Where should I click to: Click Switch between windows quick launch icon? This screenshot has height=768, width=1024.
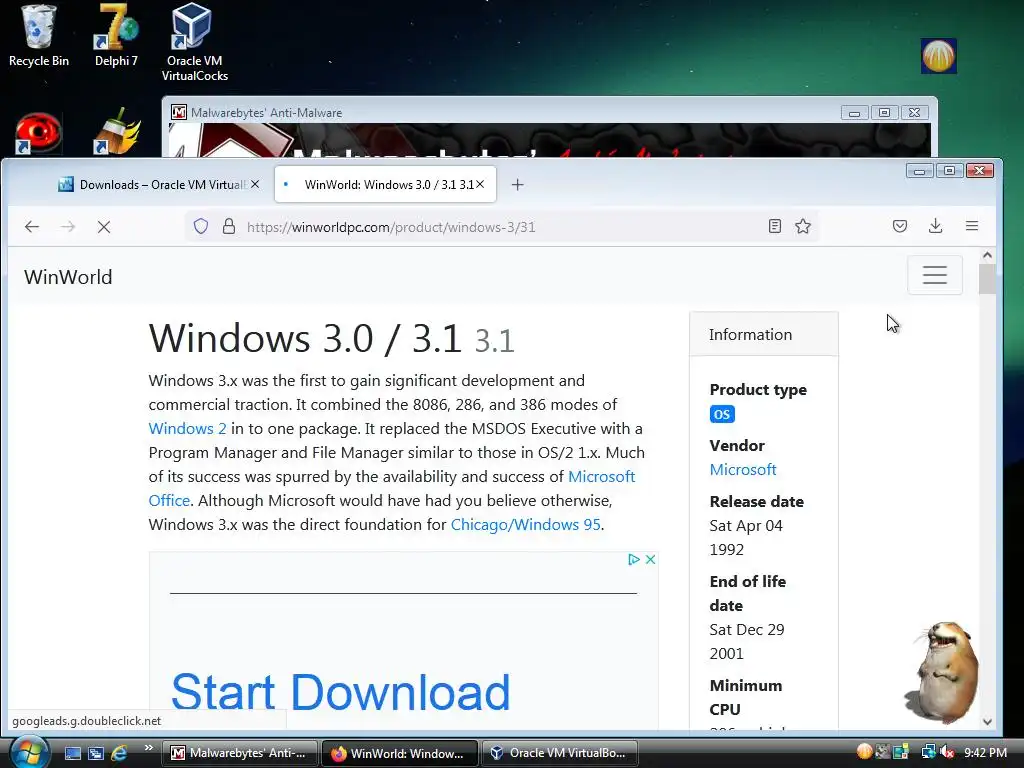tap(96, 754)
